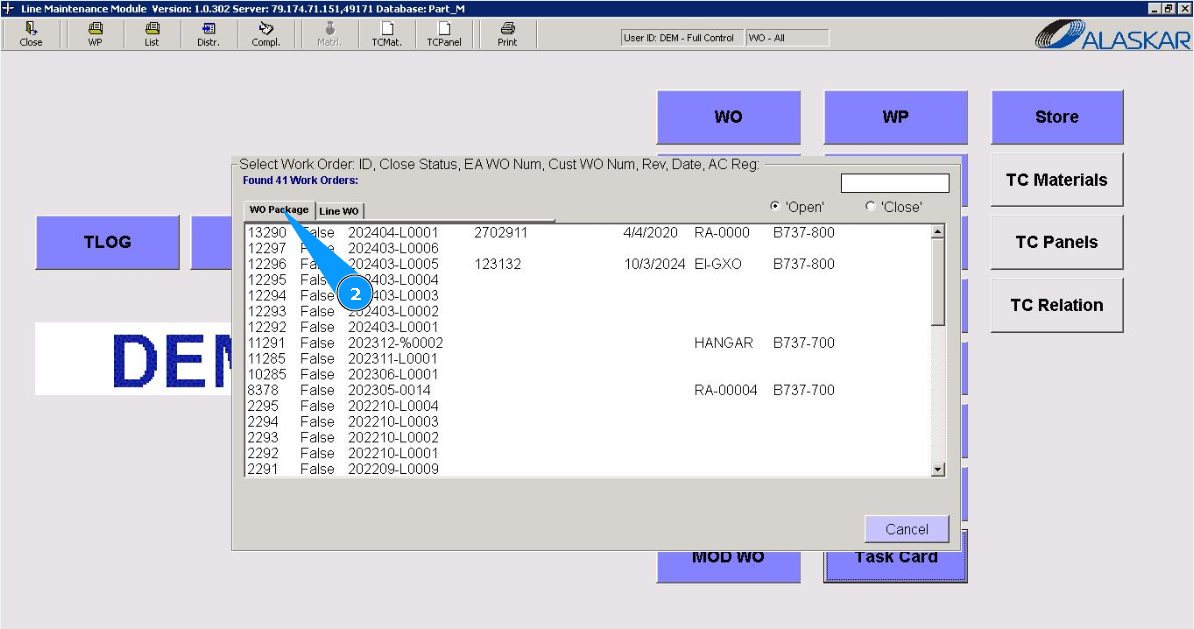Click the List toolbar icon
The image size is (1194, 629).
[151, 34]
